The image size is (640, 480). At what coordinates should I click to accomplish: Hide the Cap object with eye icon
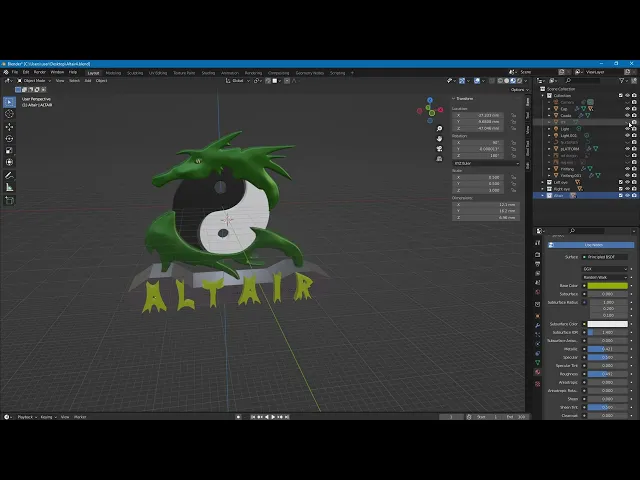tap(627, 109)
